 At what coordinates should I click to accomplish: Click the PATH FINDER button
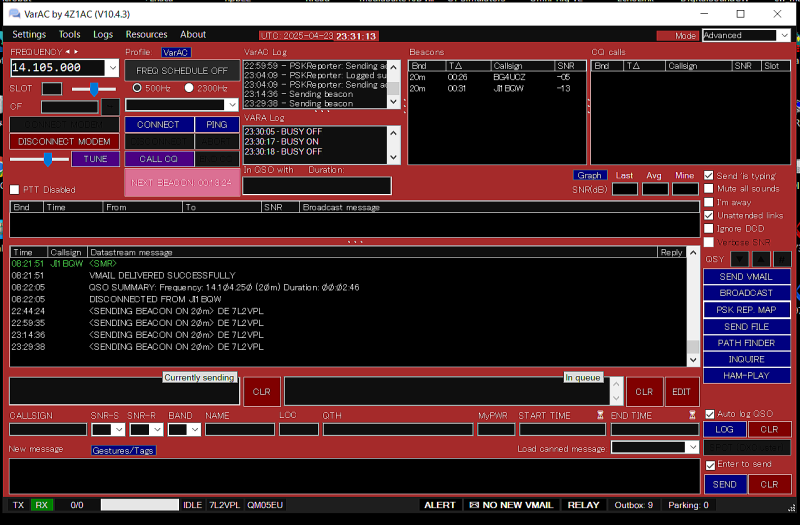746,343
